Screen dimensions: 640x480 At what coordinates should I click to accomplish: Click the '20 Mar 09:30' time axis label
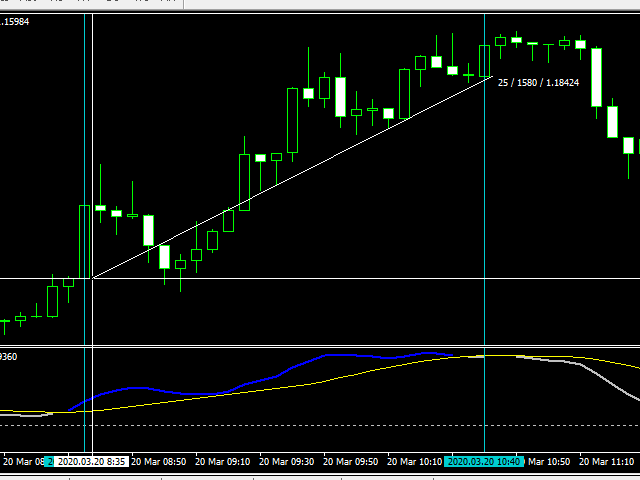pos(287,462)
